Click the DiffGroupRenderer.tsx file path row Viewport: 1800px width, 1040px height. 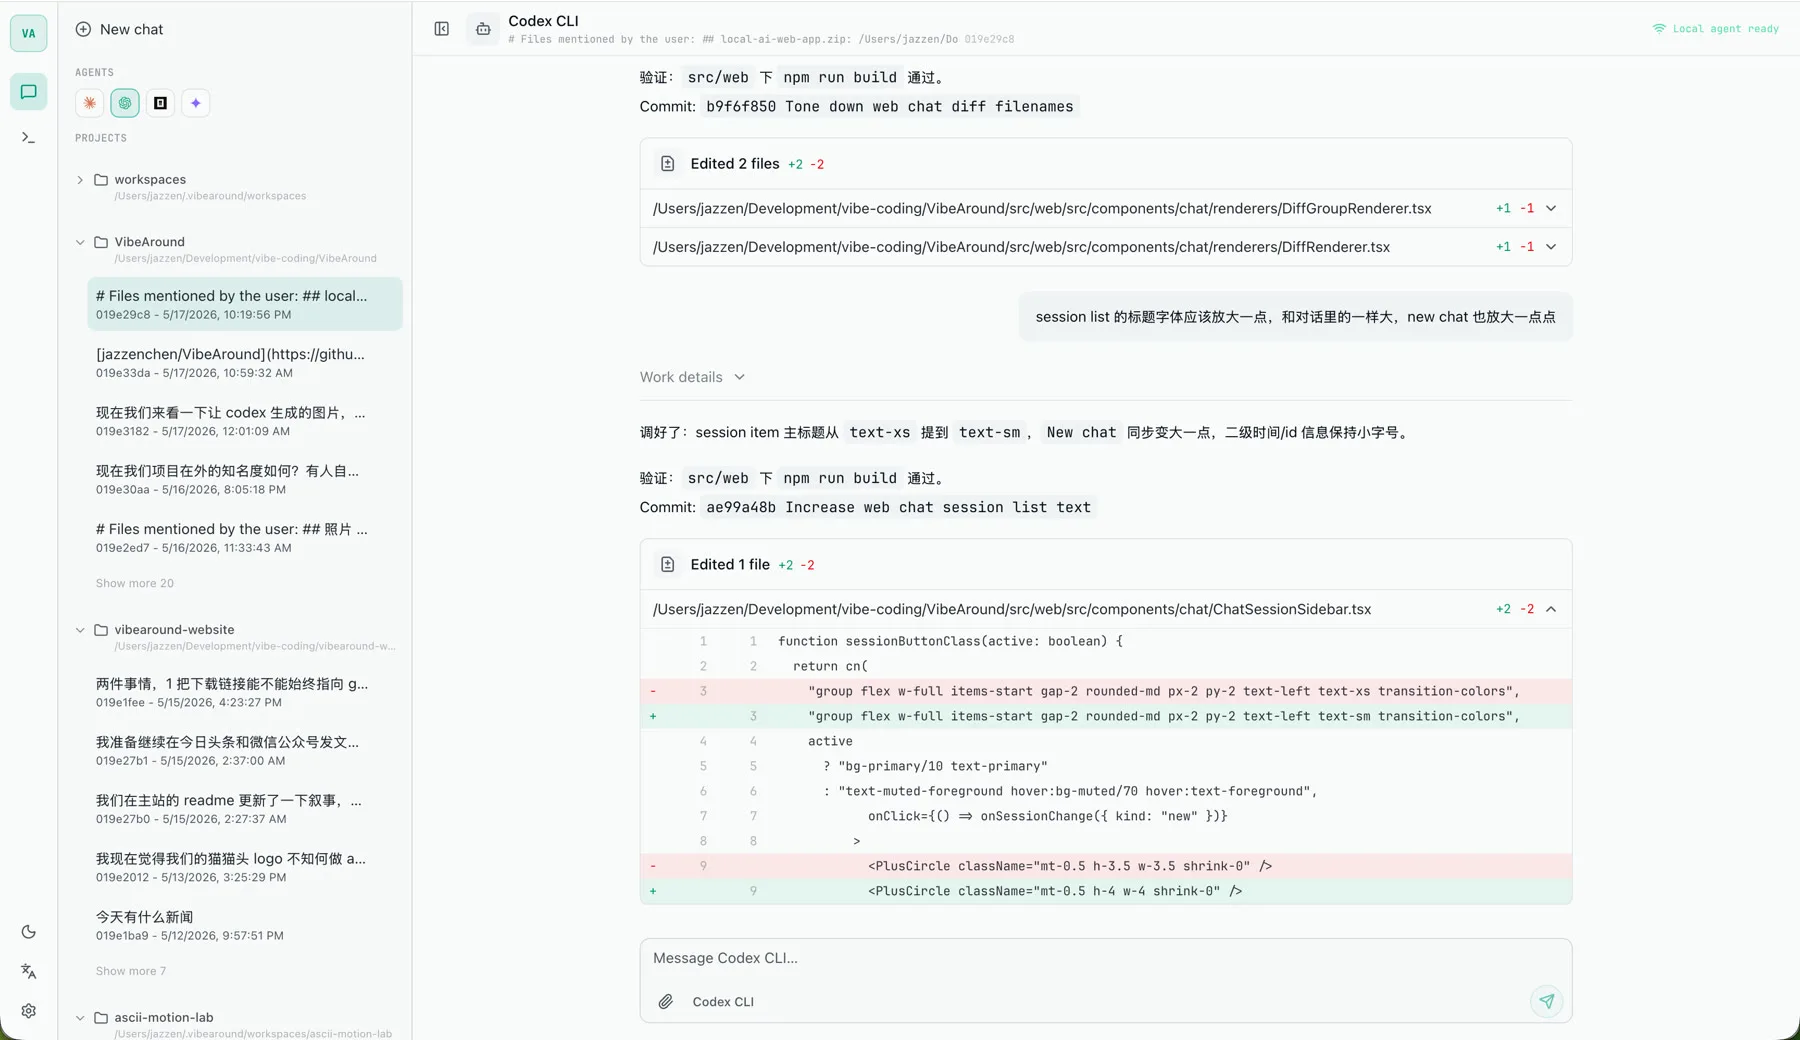tap(1105, 209)
